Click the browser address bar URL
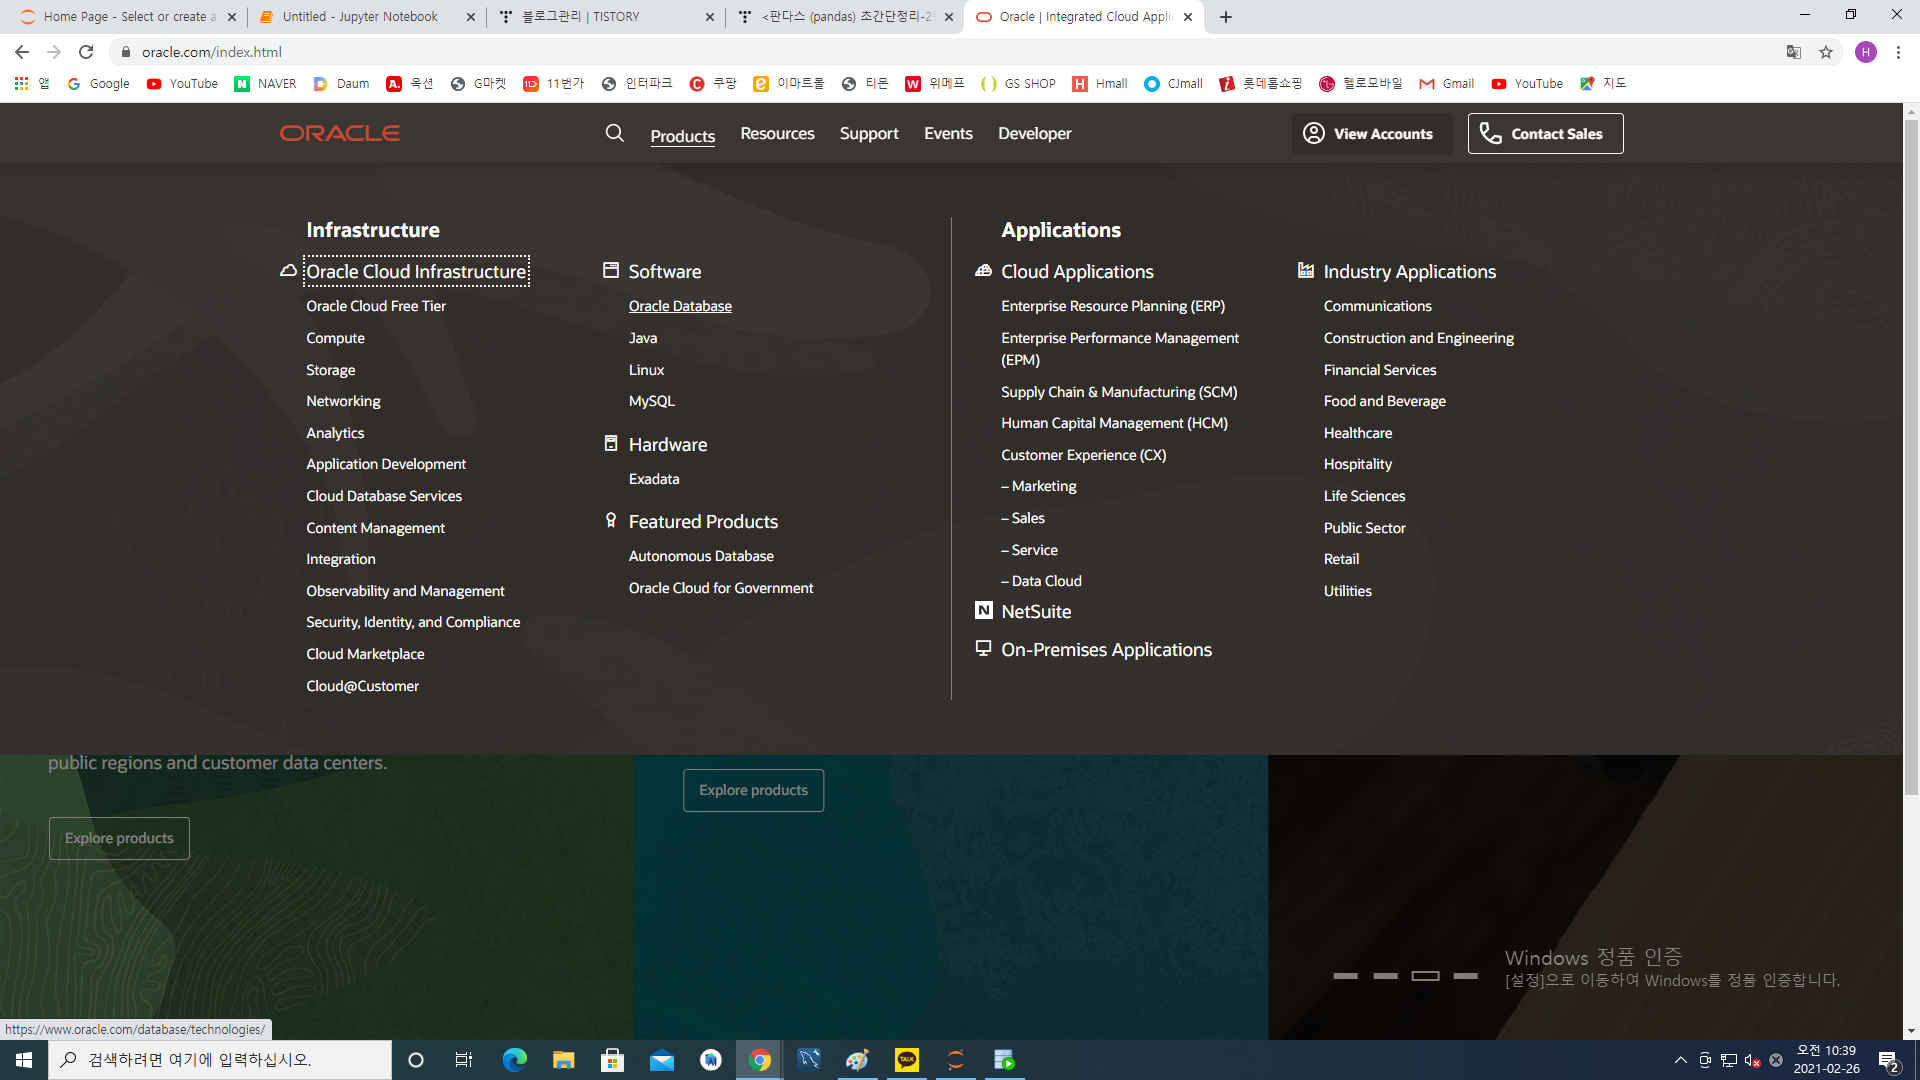Screen dimensions: 1920x1080 point(212,52)
